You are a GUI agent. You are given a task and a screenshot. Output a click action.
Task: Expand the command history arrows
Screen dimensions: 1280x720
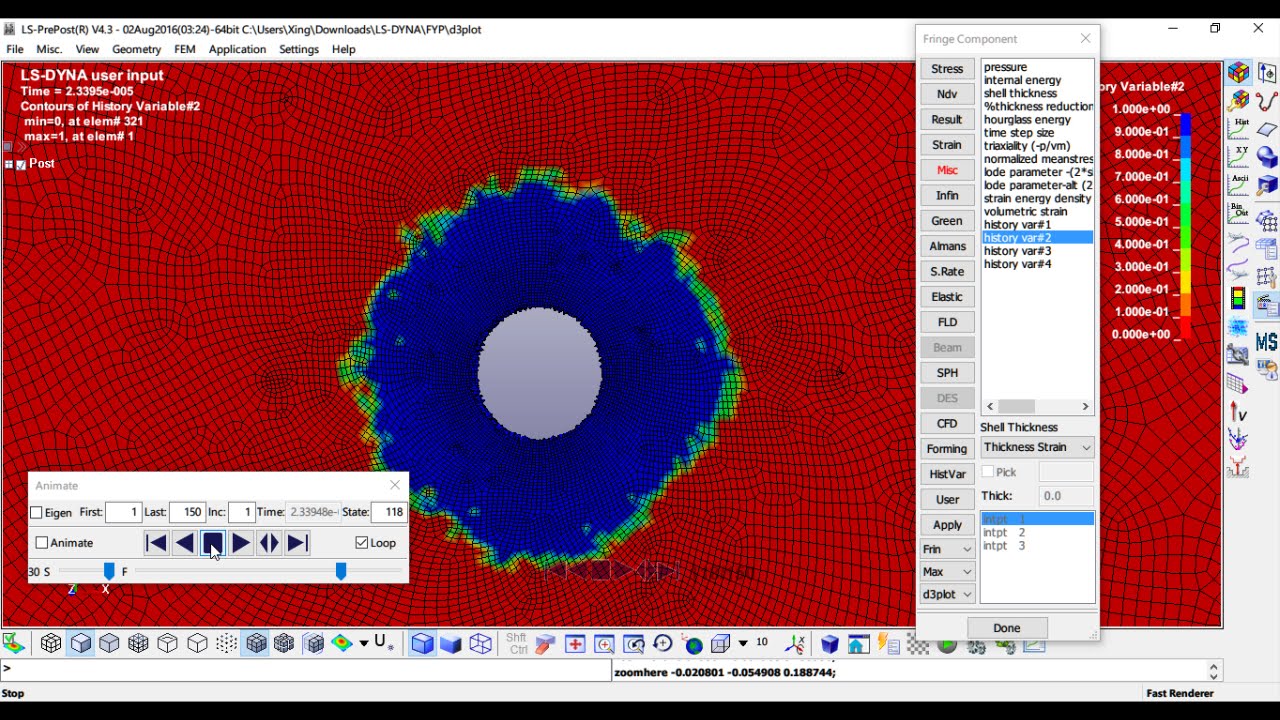point(1214,671)
